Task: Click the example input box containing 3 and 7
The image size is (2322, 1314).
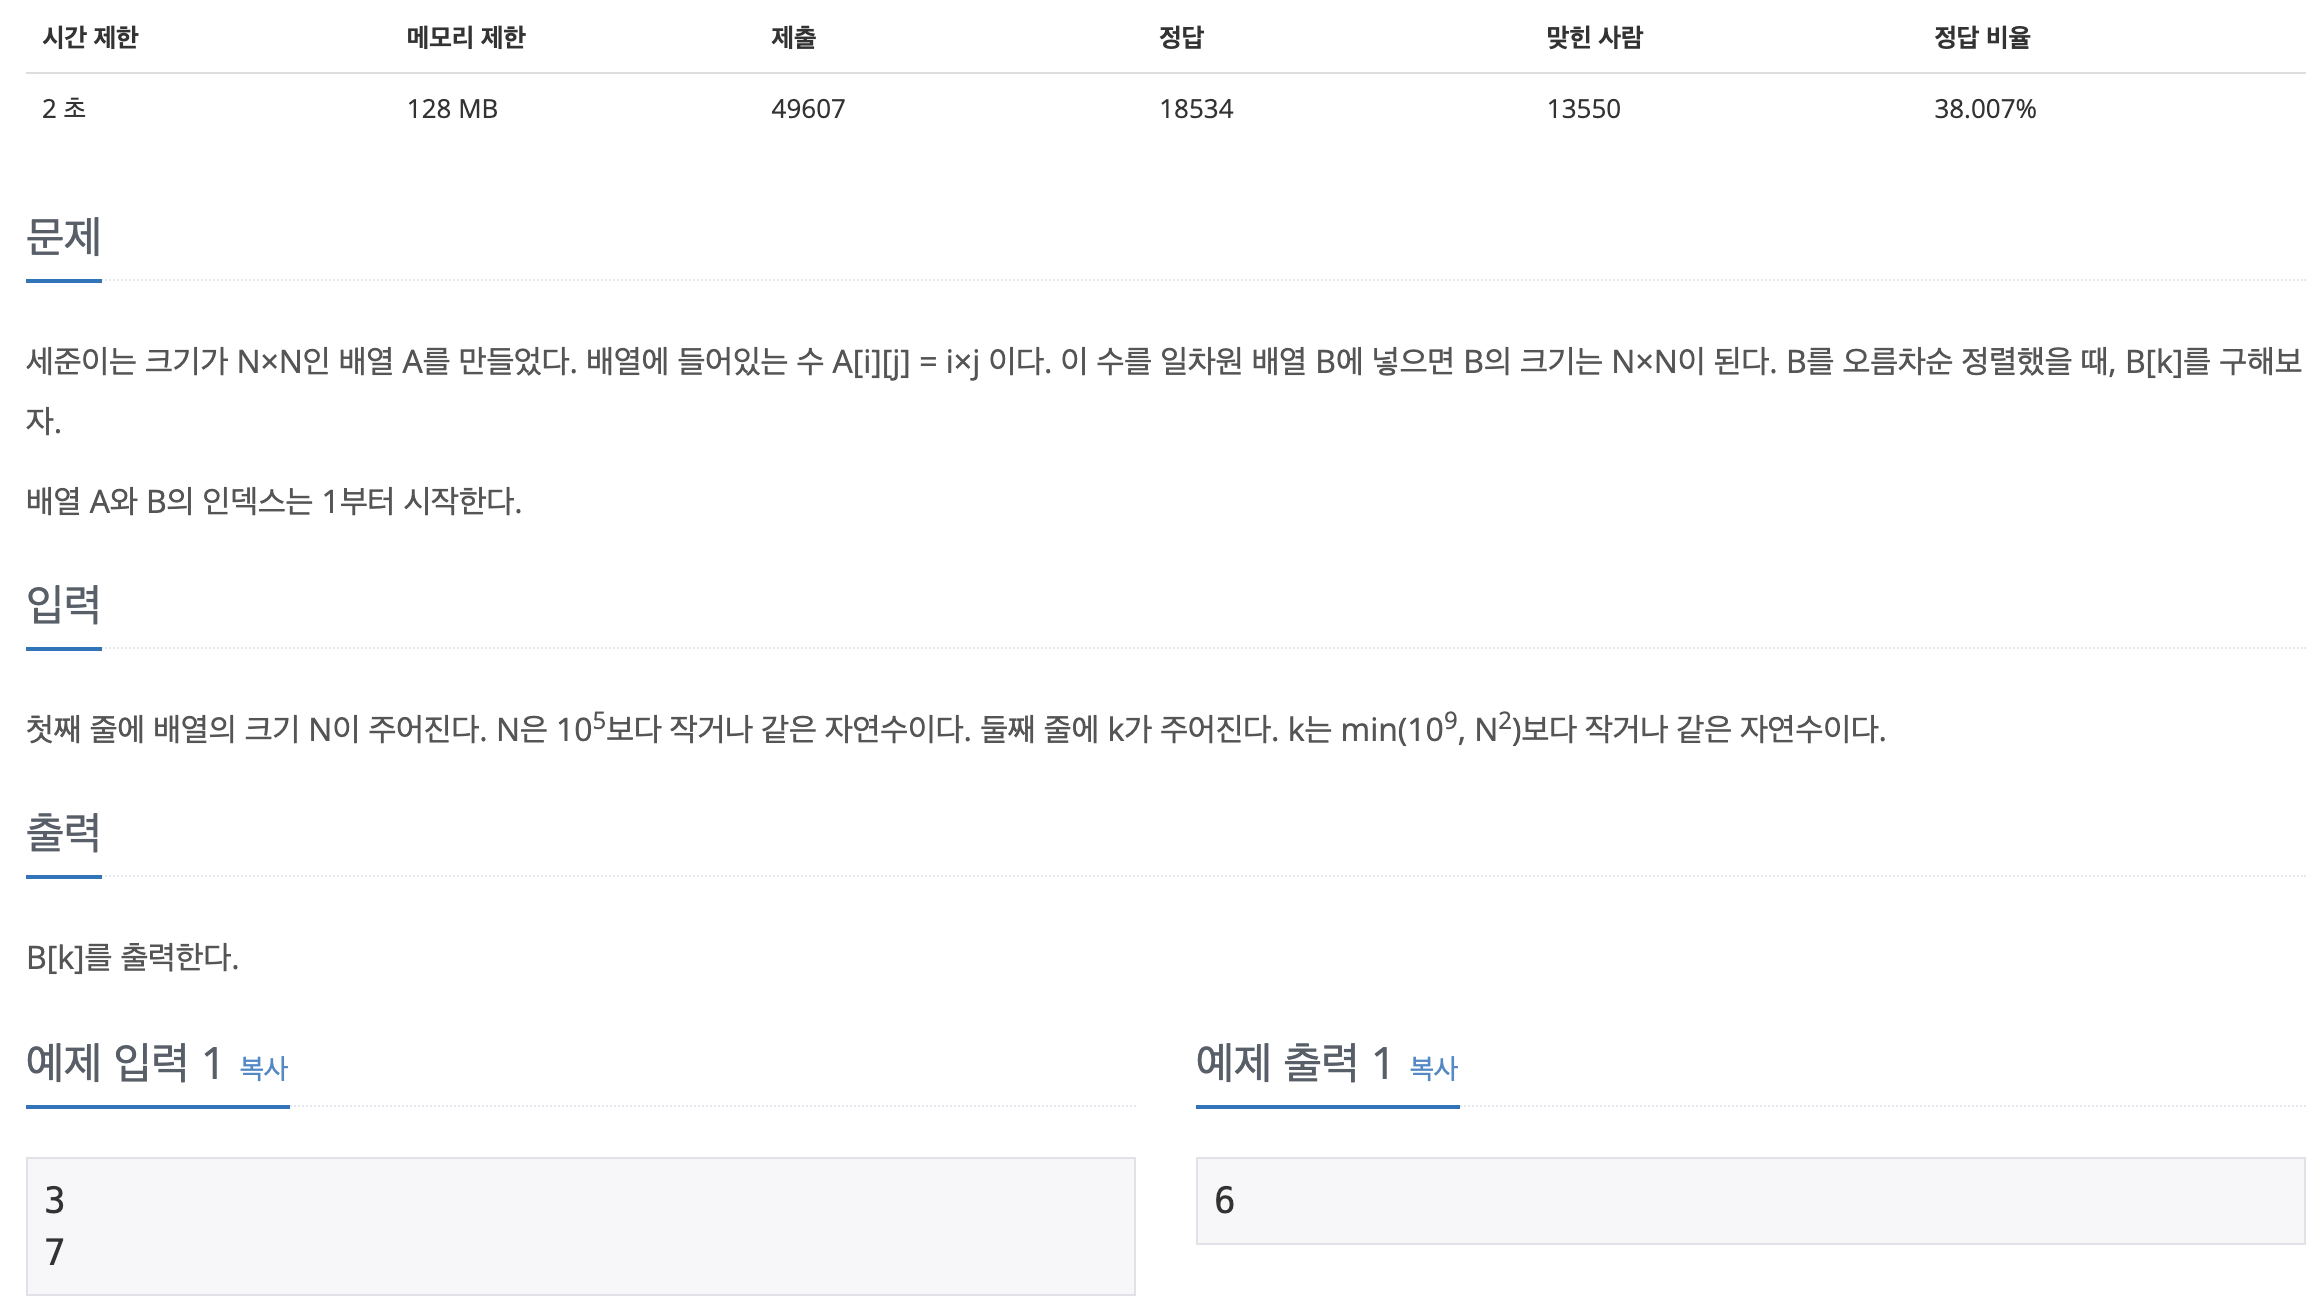Action: tap(580, 1226)
